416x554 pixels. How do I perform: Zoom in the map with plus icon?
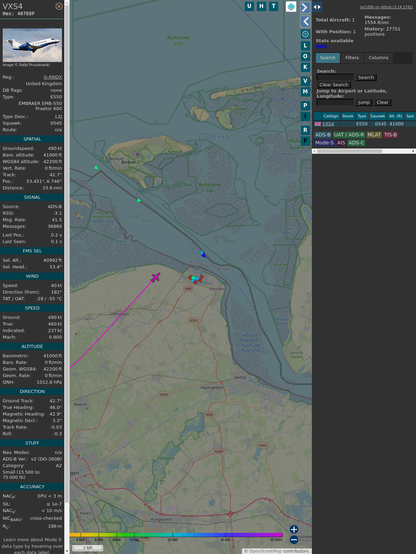point(294,529)
